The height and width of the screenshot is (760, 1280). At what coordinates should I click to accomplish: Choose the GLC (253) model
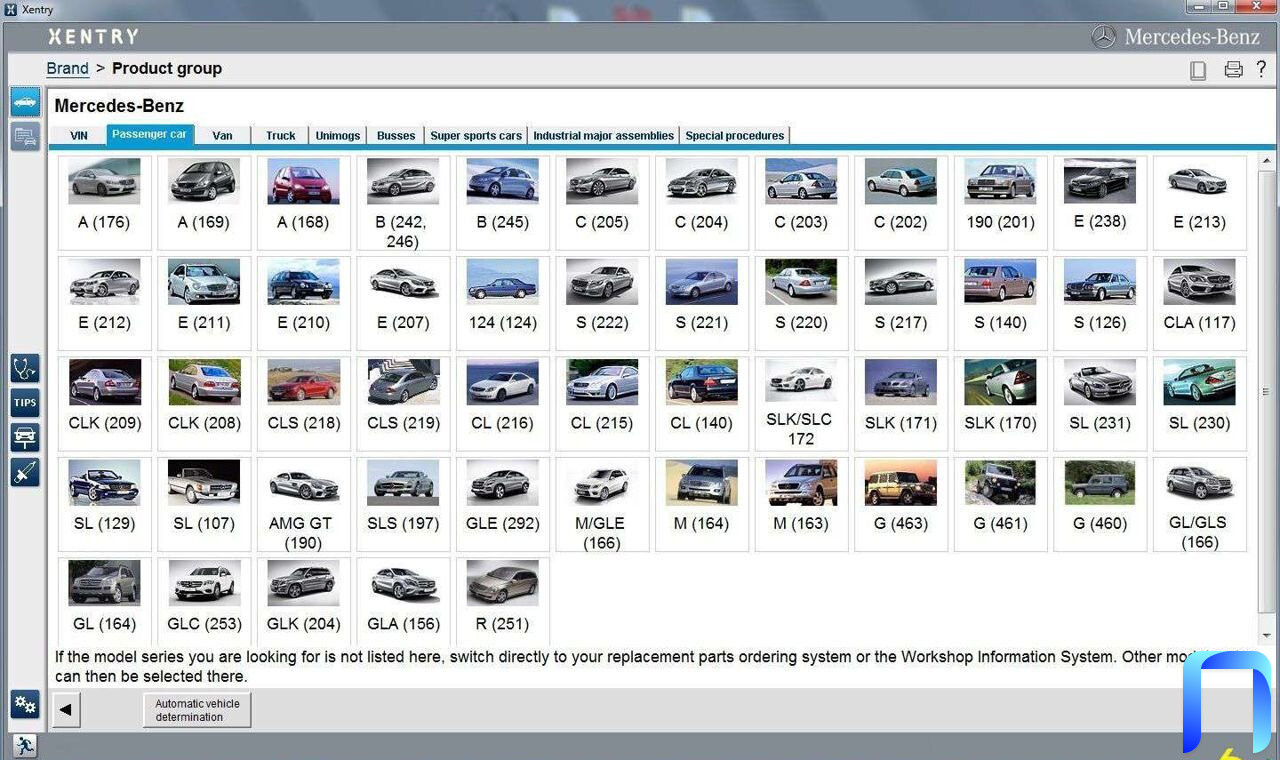pyautogui.click(x=204, y=601)
